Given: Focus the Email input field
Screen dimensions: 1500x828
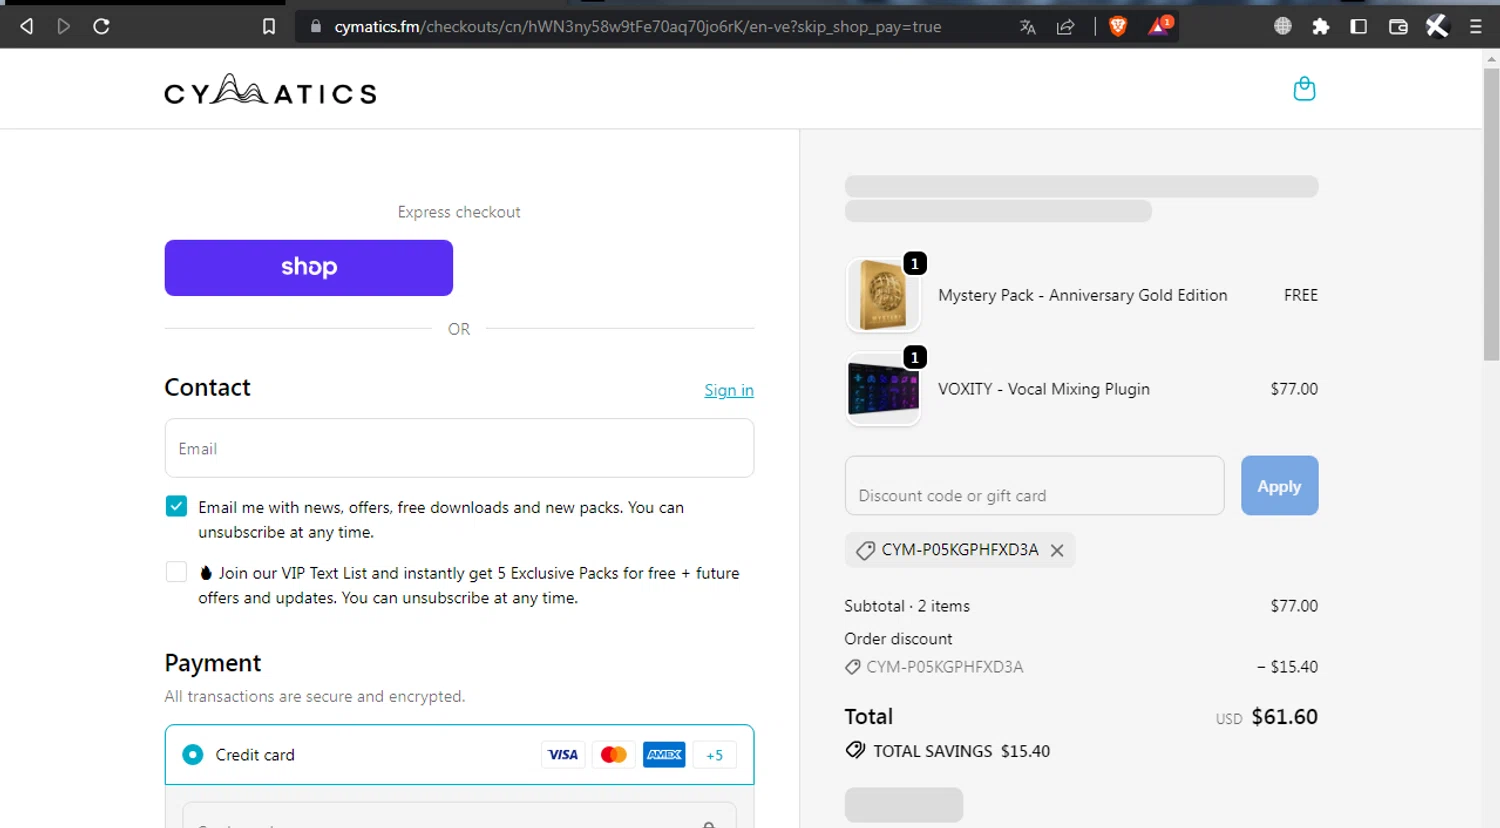Looking at the screenshot, I should [459, 448].
